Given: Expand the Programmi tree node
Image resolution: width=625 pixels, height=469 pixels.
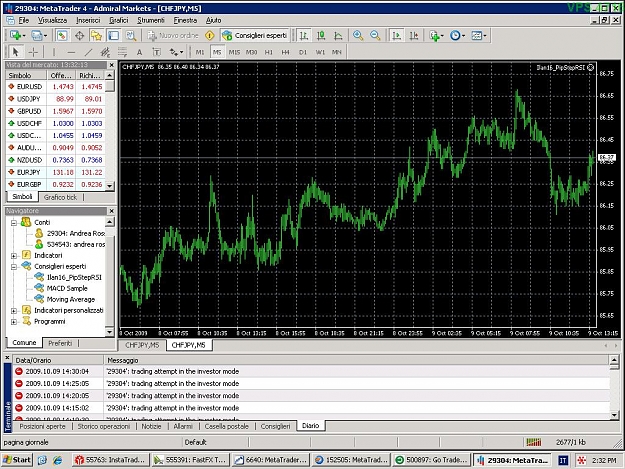Looking at the screenshot, I should coord(14,322).
